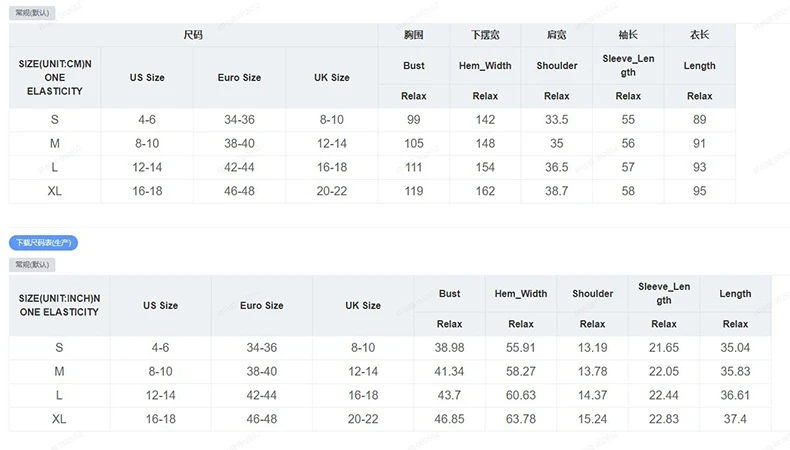
Task: Select the XL sleeve length value 22.83
Action: [664, 419]
